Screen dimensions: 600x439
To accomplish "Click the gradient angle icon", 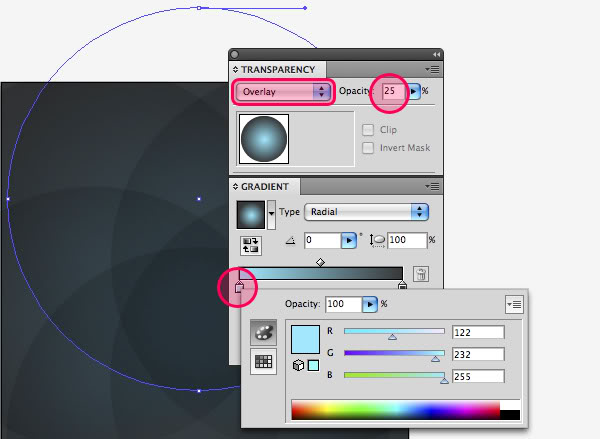I will pos(291,241).
